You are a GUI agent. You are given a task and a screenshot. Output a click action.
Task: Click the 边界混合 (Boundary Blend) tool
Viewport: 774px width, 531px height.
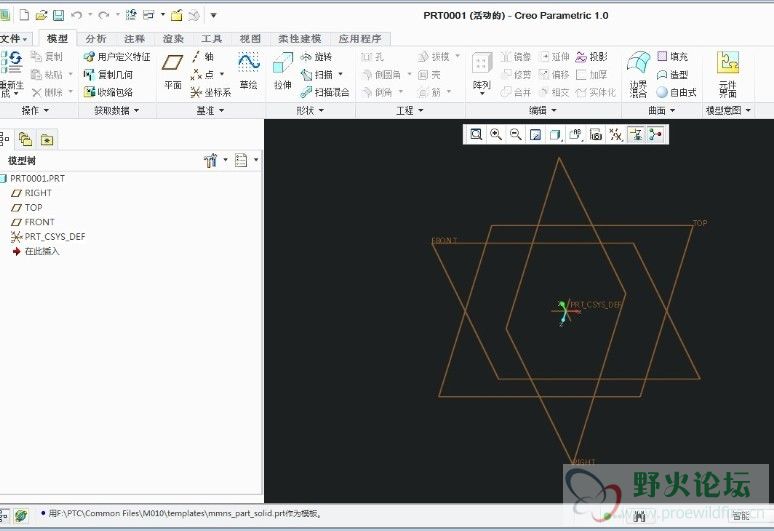638,74
